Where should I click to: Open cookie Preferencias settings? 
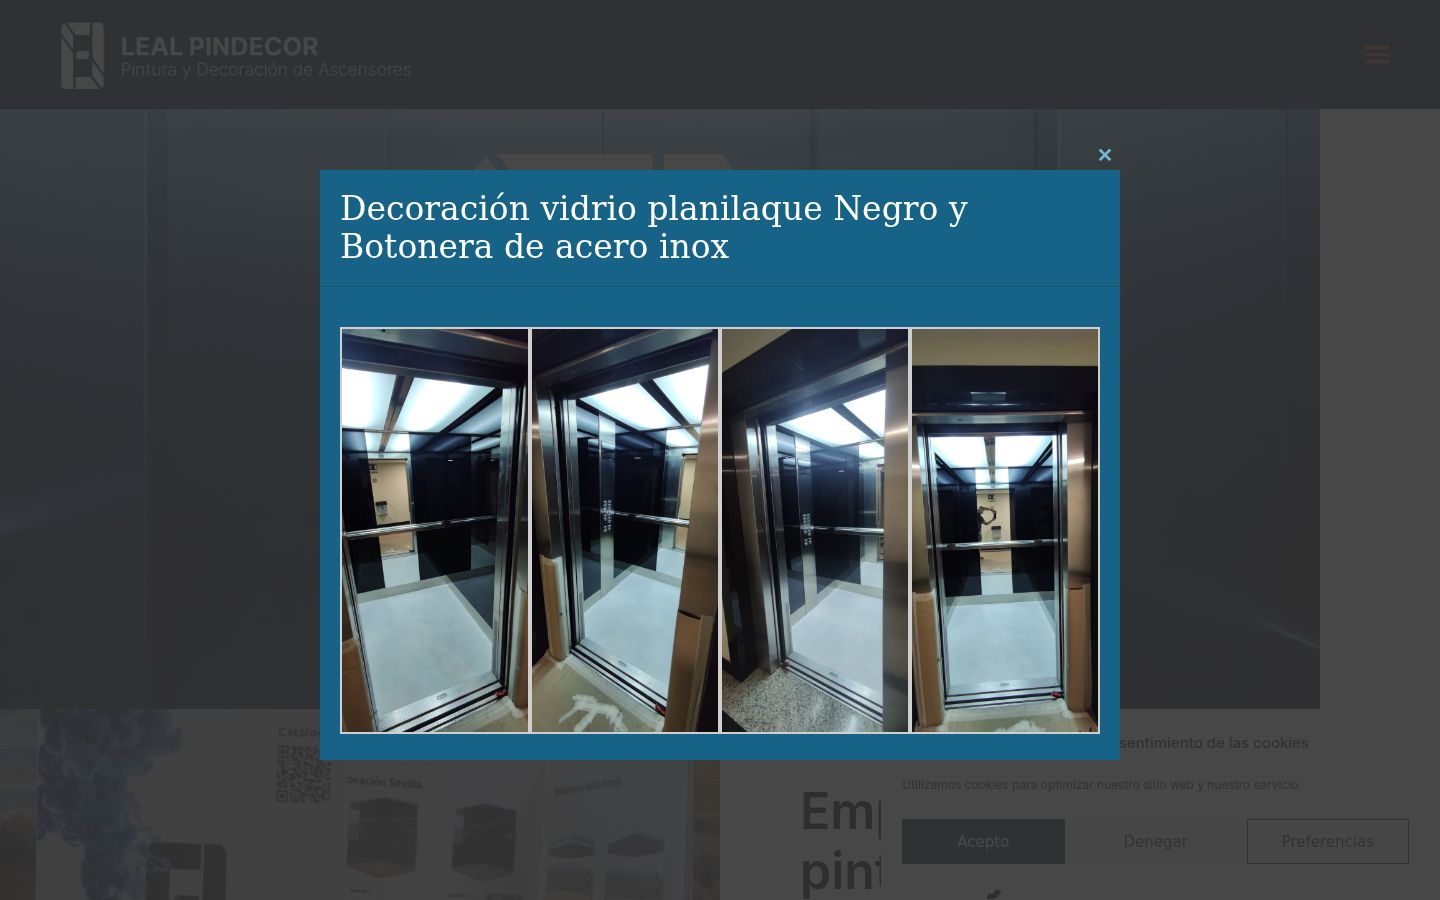pos(1328,841)
